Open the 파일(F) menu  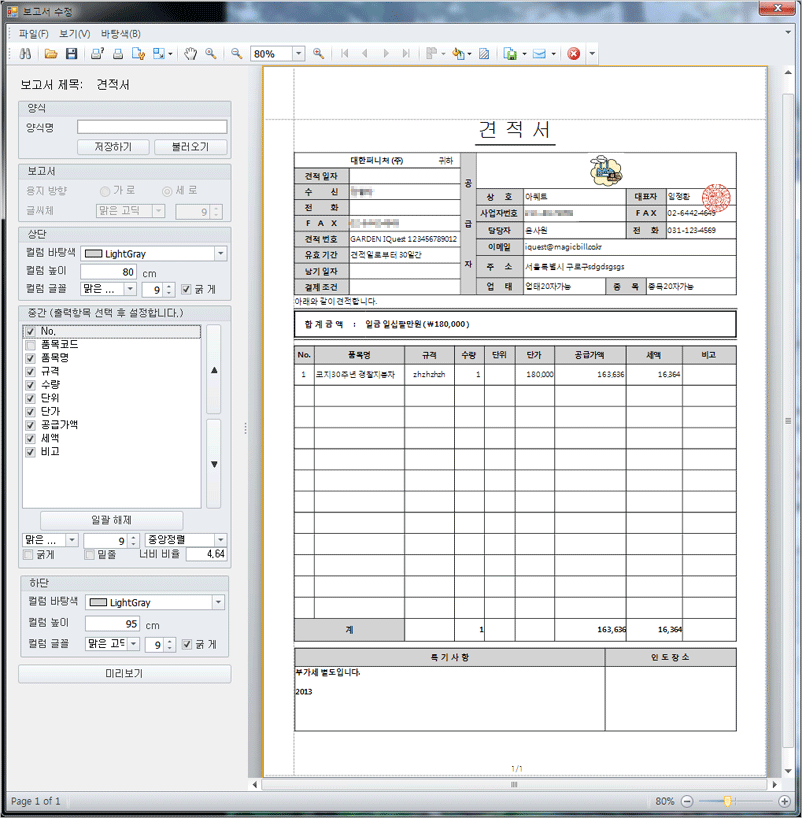[x=33, y=33]
